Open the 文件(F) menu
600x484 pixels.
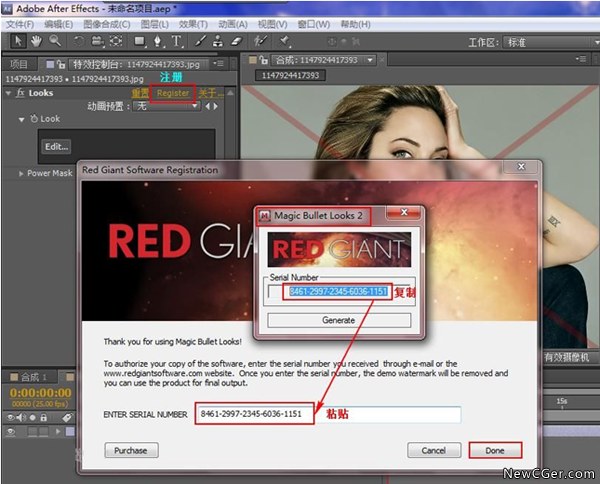click(20, 24)
